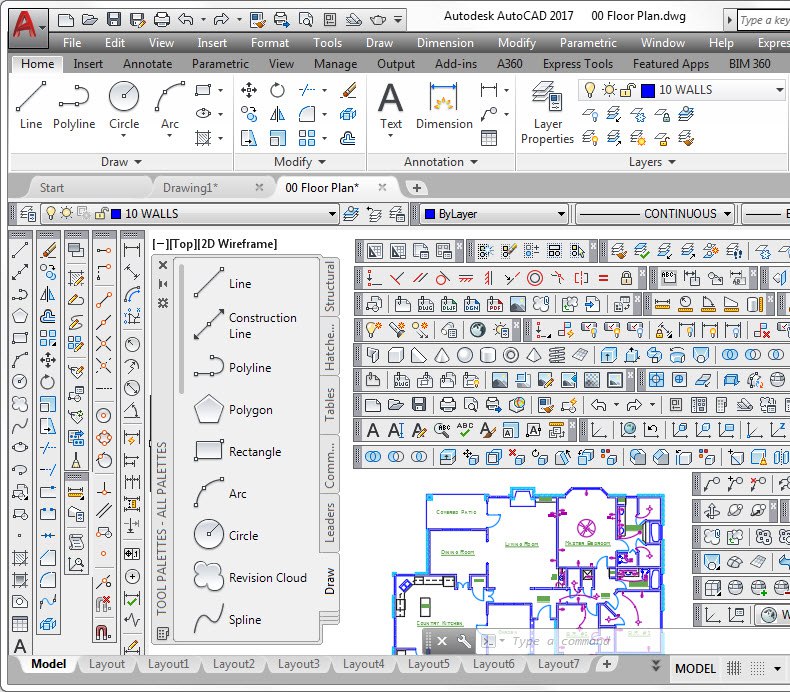
Task: Click palette properties gear icon
Action: click(x=163, y=303)
